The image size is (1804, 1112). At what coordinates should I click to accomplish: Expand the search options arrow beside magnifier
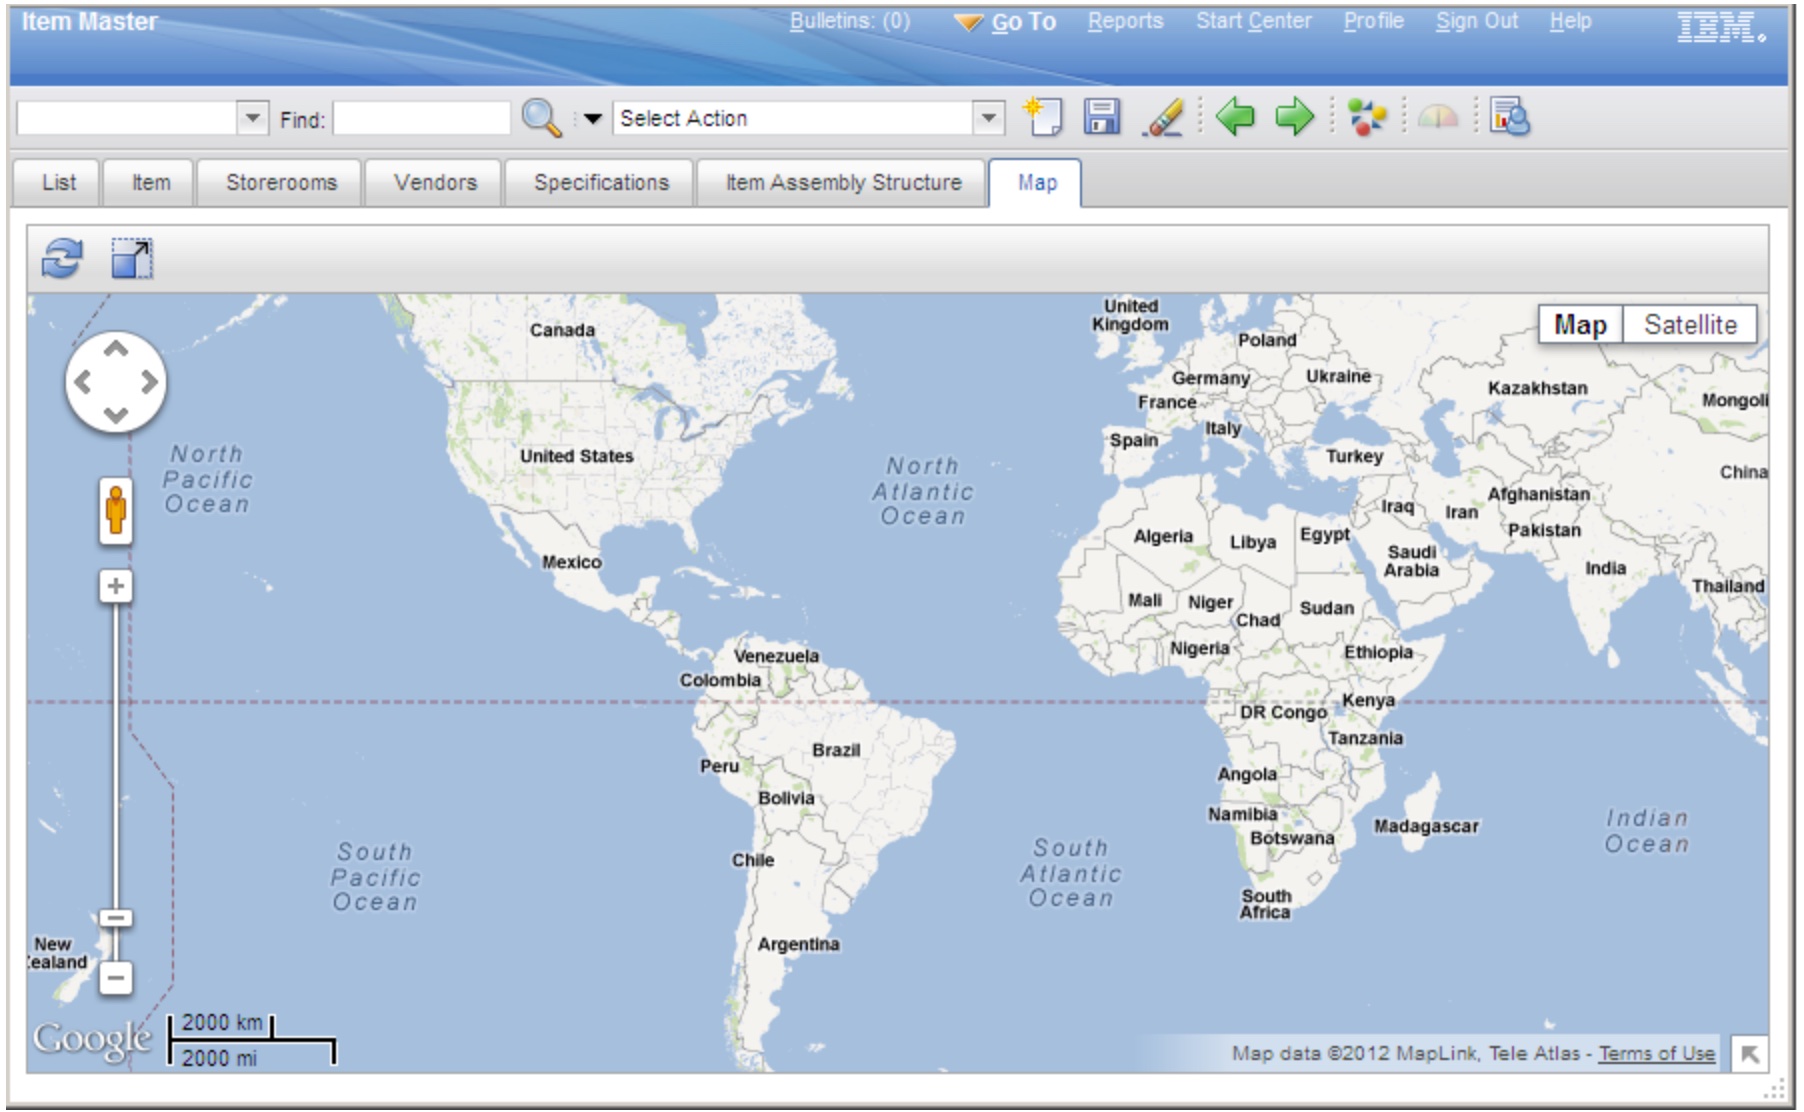(593, 119)
